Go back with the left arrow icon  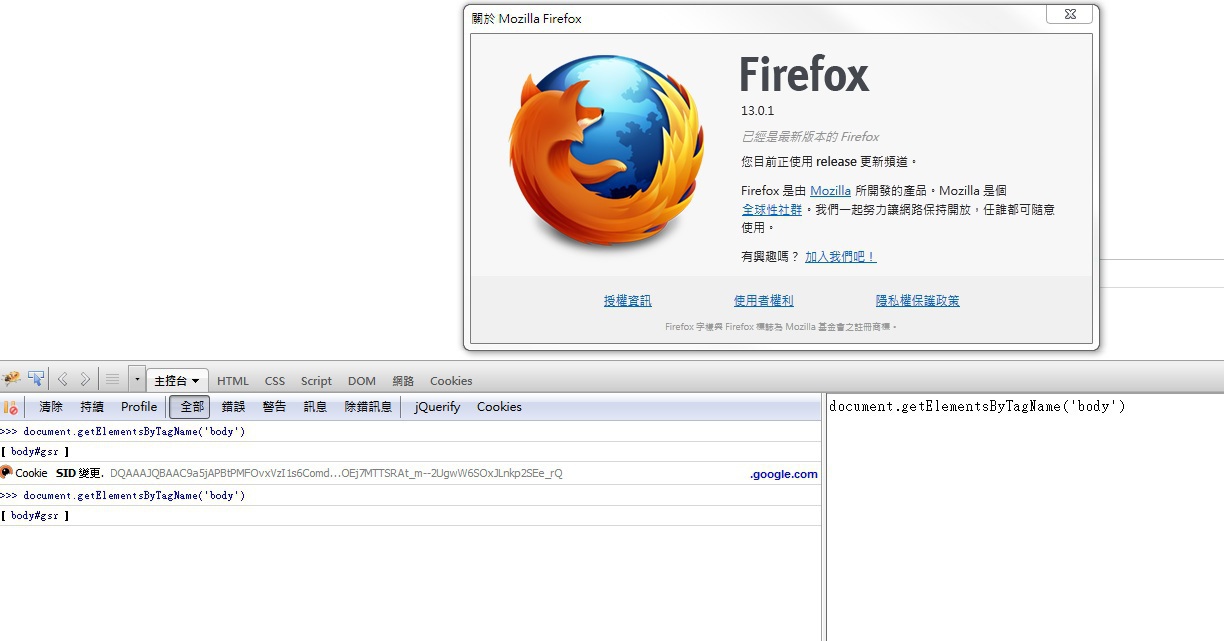[x=63, y=379]
